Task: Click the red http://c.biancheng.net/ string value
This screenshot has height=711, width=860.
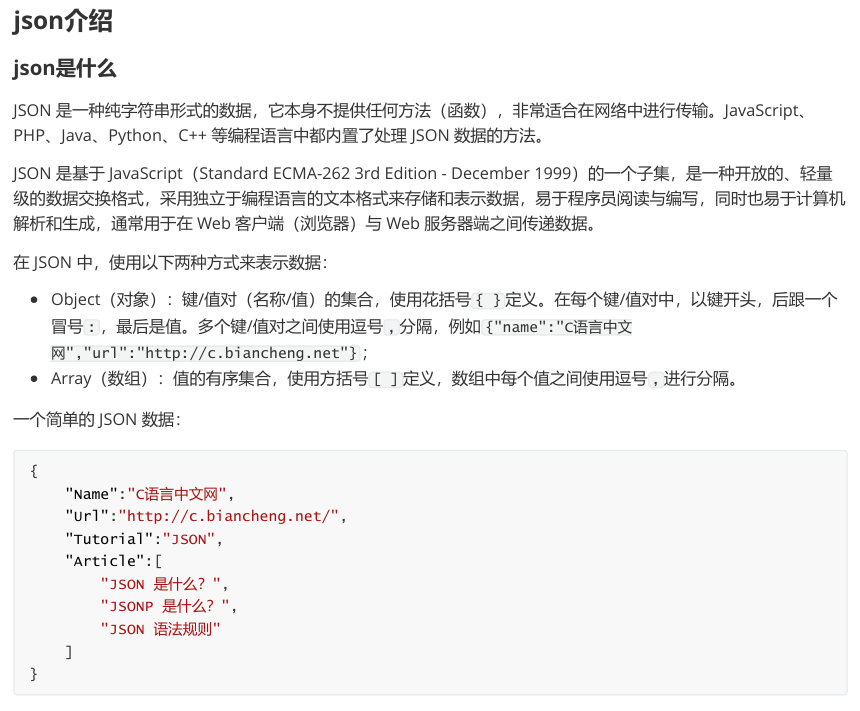Action: [x=229, y=516]
